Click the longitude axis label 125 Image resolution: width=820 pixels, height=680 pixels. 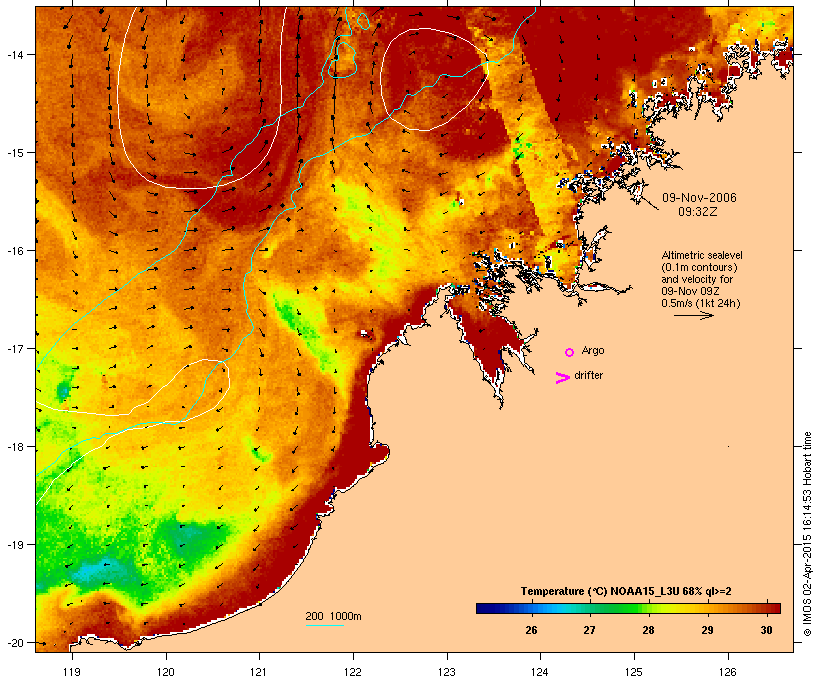click(634, 672)
